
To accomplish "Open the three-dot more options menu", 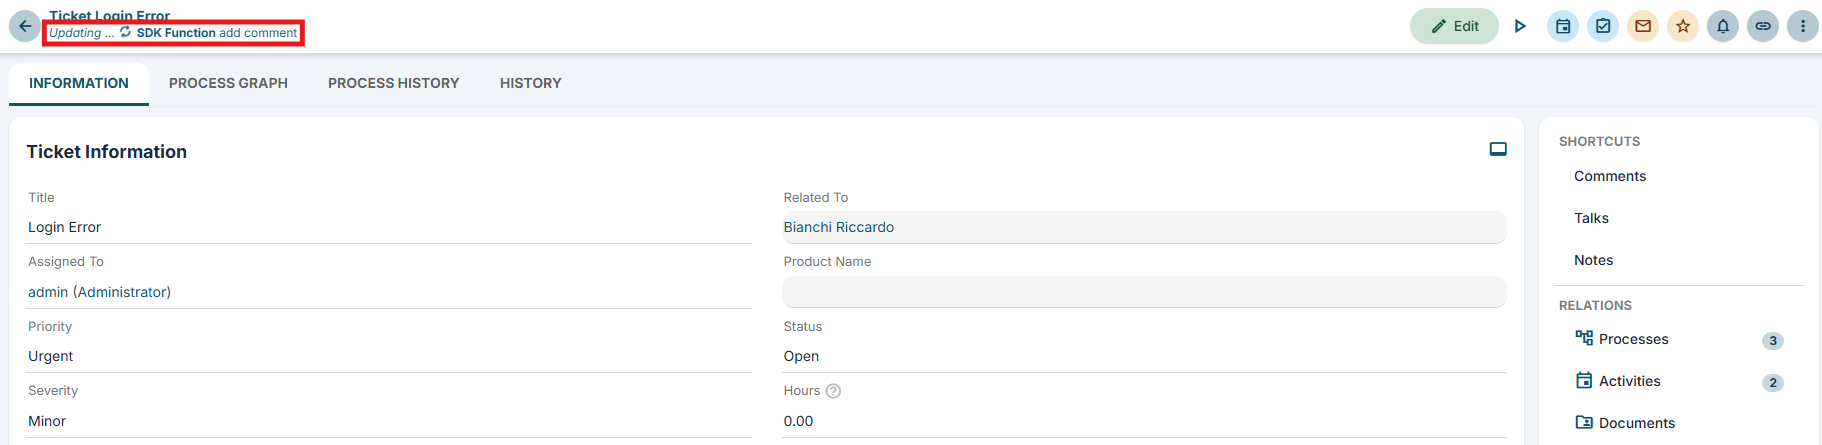I will (1803, 26).
